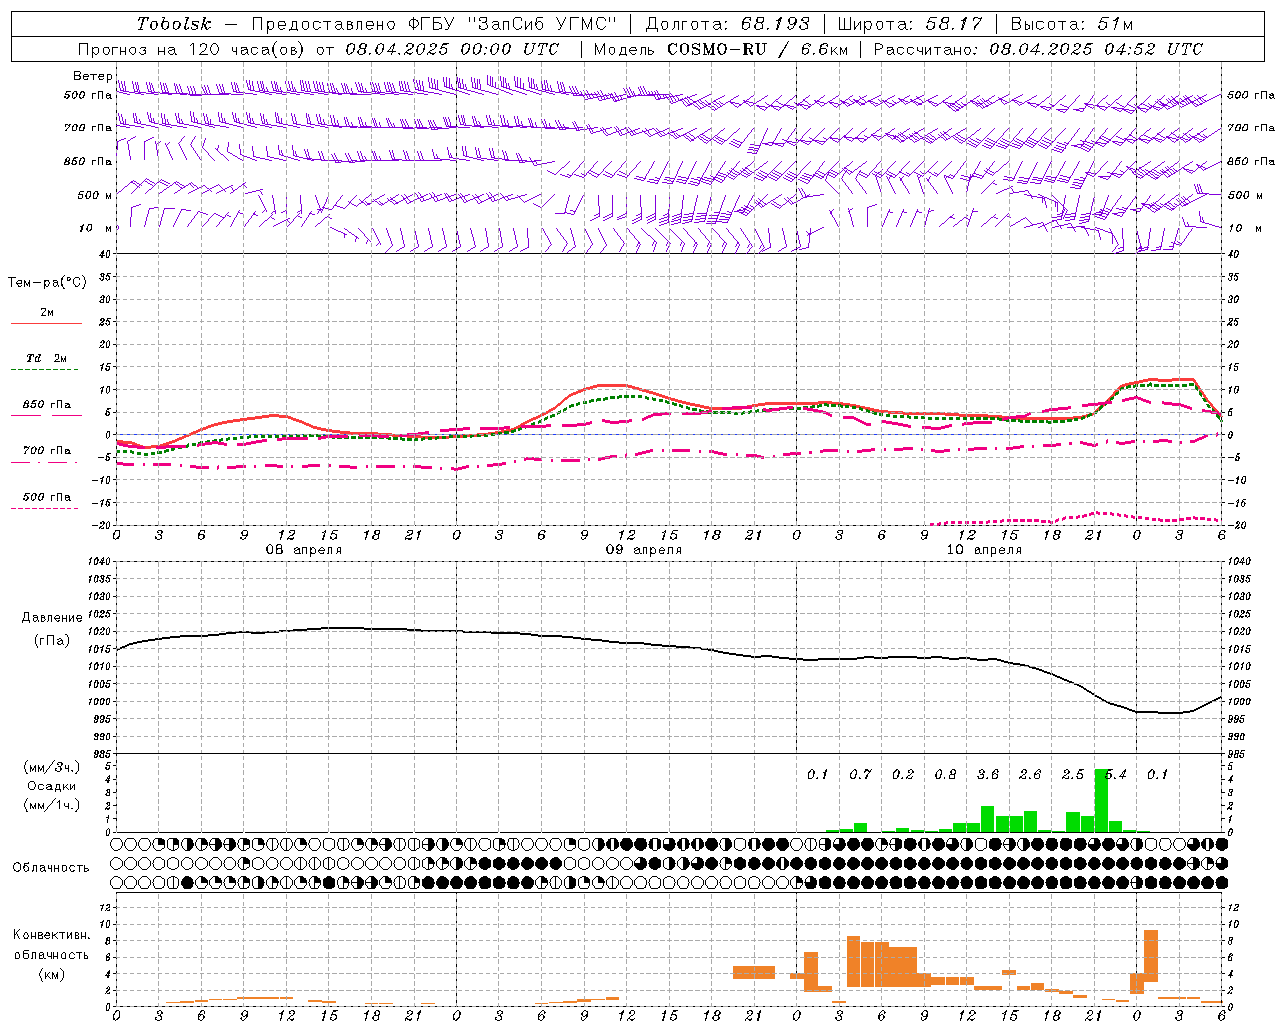
Task: Click the 850 гПа temperature legend entry
Action: 47,405
